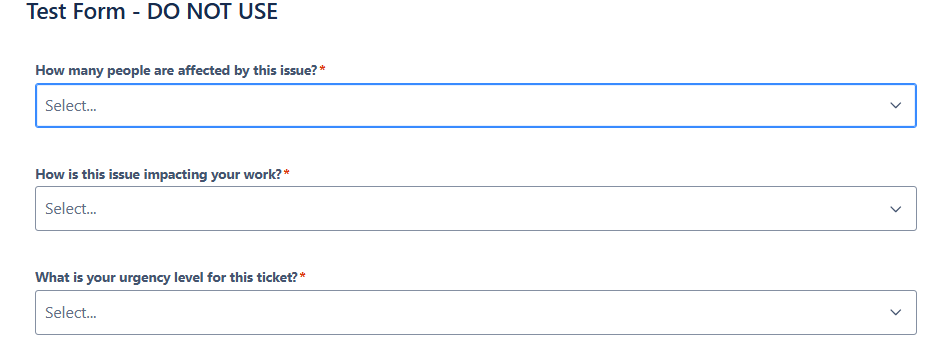
Task: Open the "How many people are affected" dropdown
Action: click(476, 105)
